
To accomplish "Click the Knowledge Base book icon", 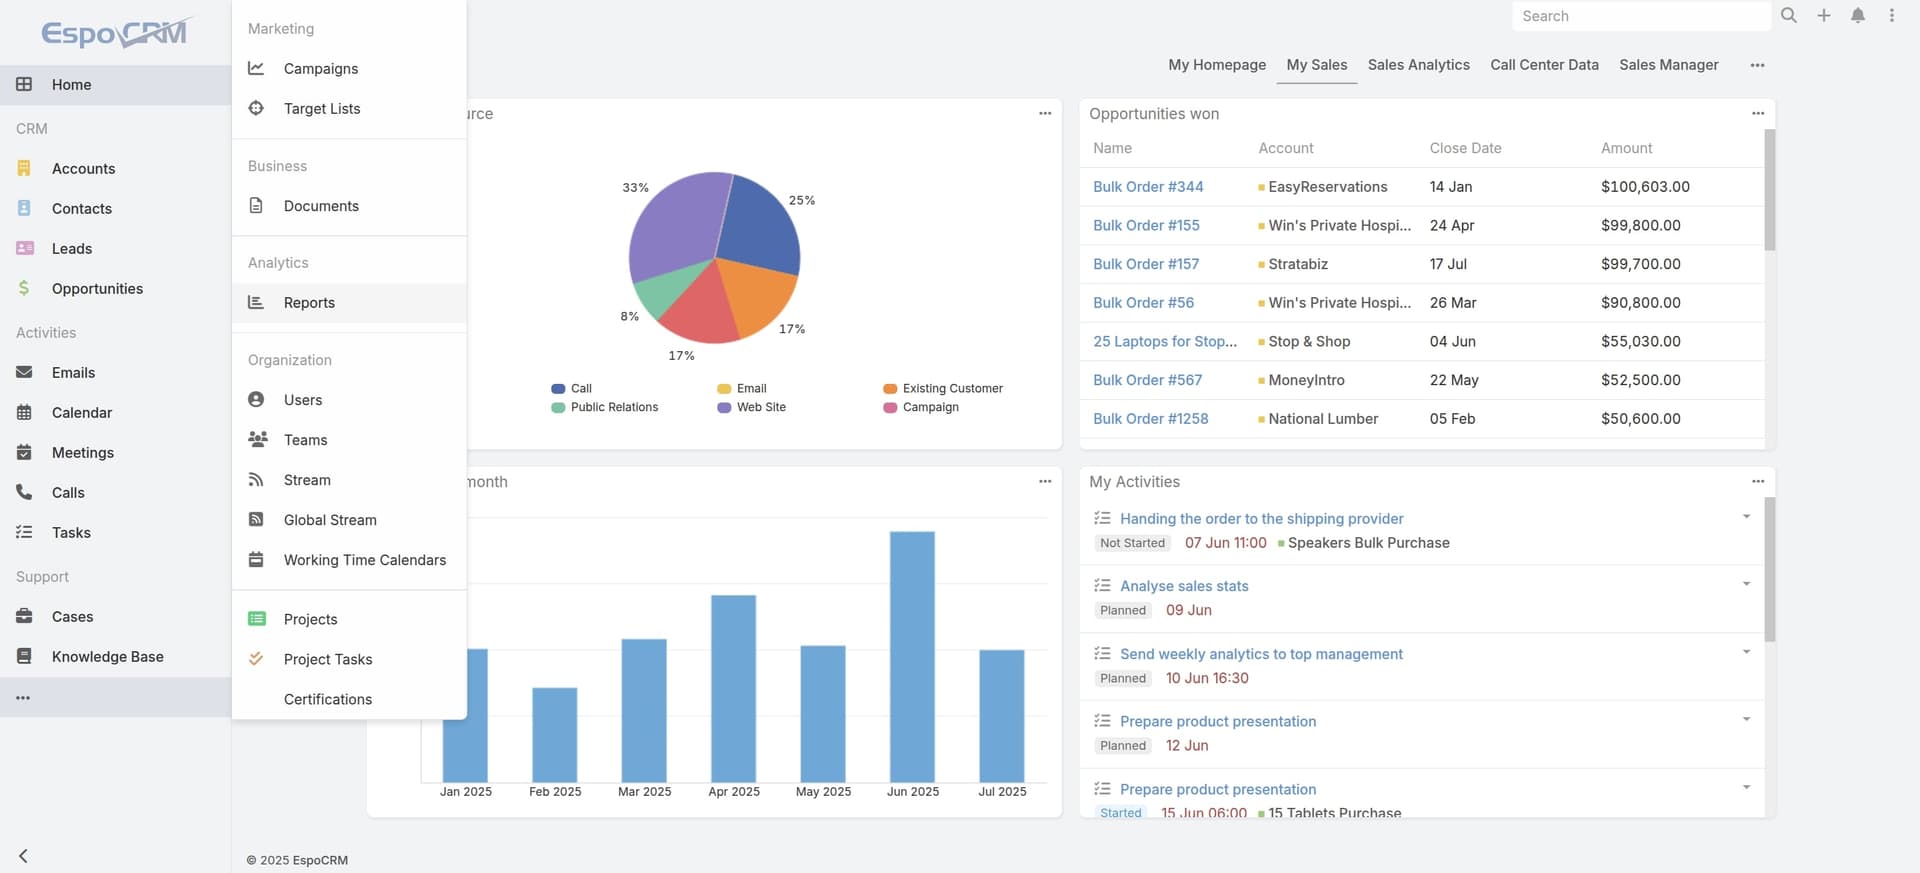I will [x=24, y=656].
